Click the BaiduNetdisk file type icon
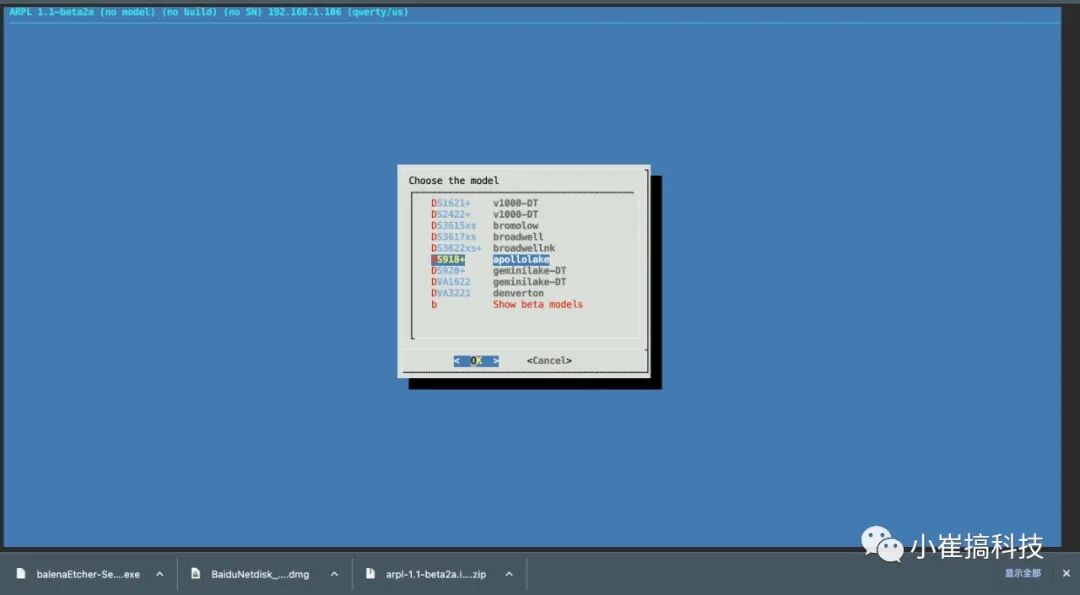1080x595 pixels. pos(196,574)
